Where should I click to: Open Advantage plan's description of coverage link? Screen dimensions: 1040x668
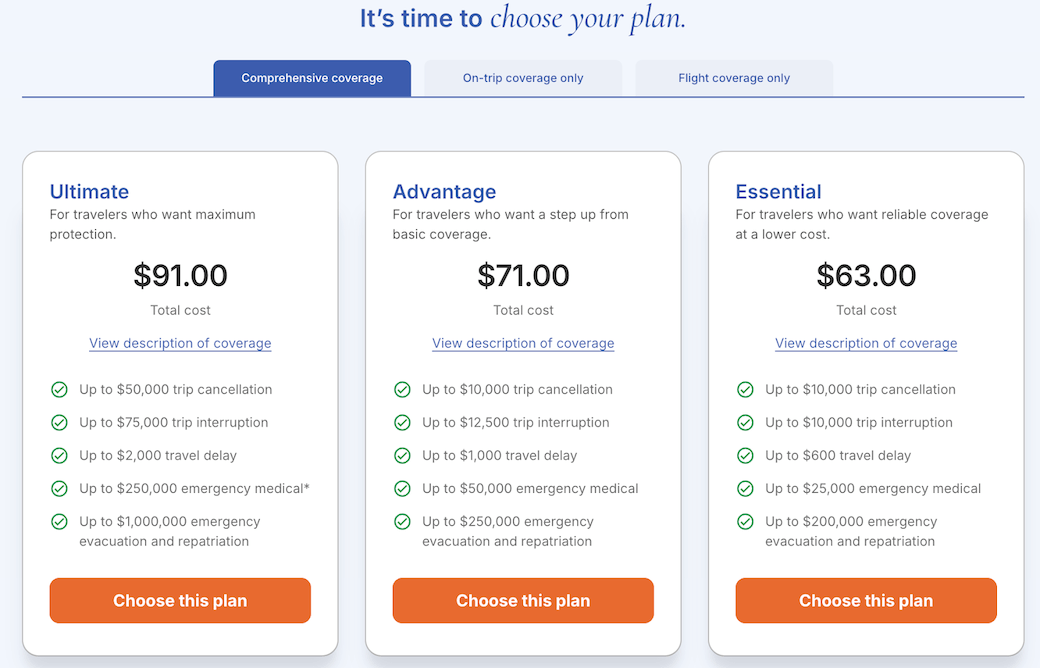(x=523, y=343)
